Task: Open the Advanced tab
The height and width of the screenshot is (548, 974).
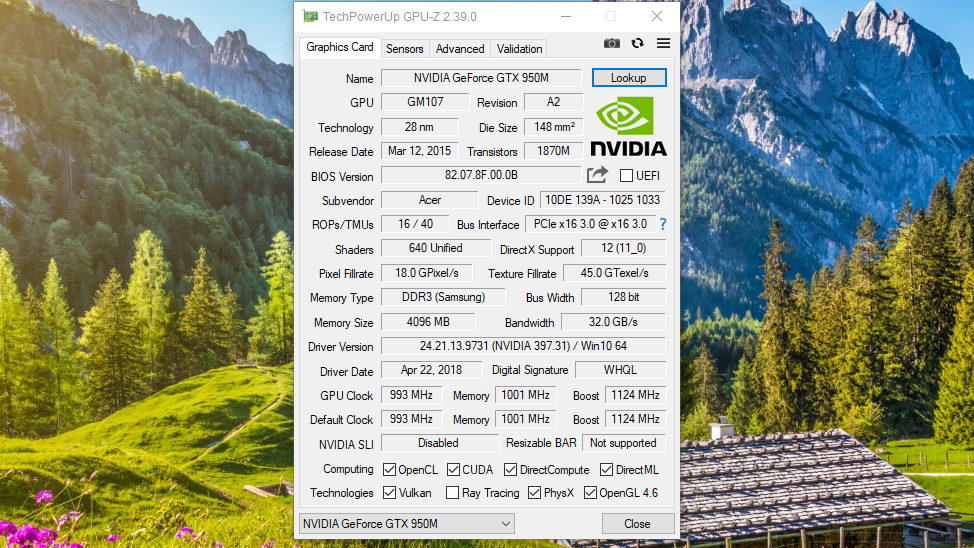Action: [460, 48]
